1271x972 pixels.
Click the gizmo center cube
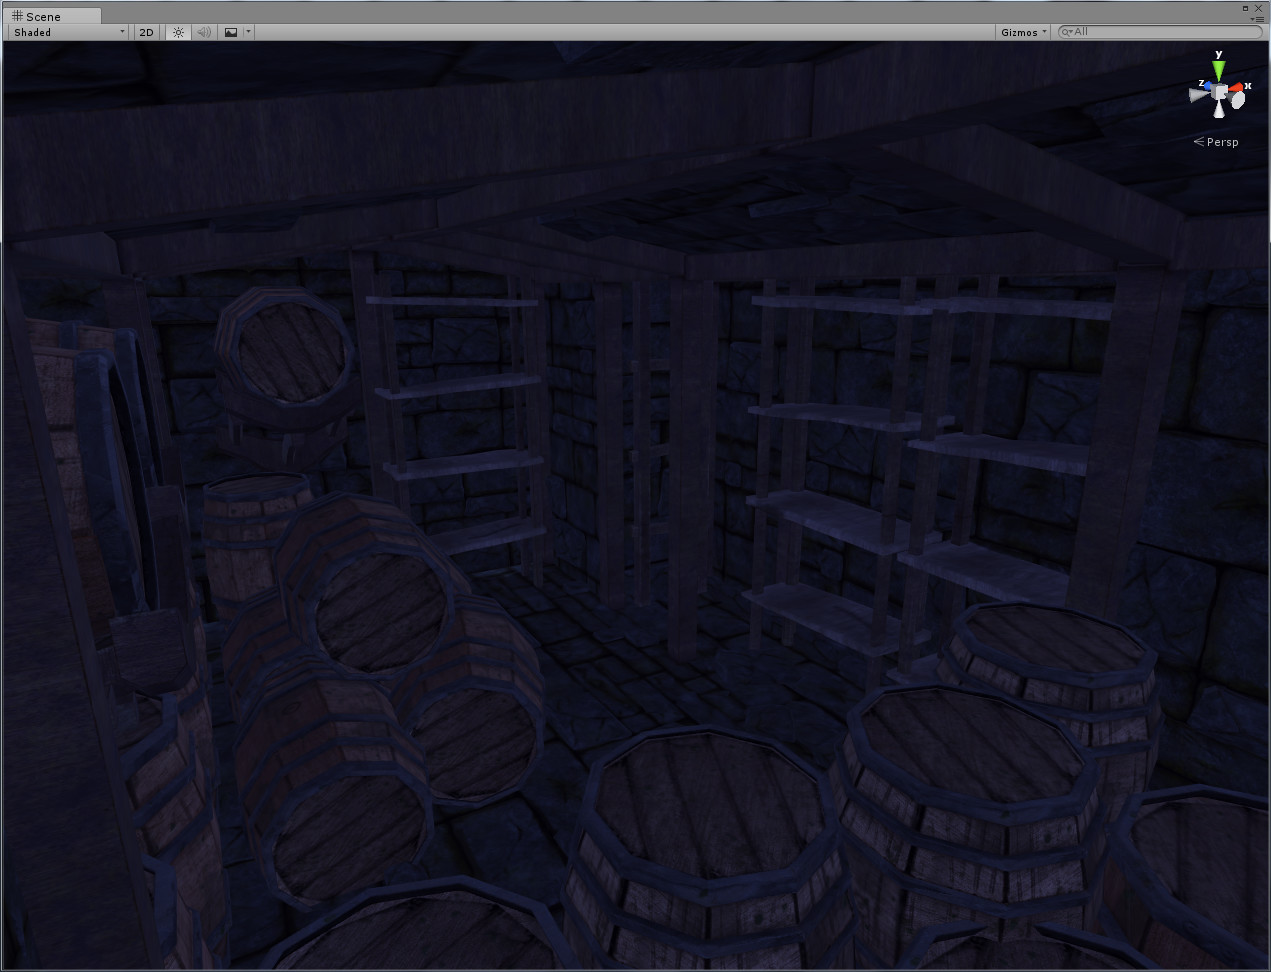pyautogui.click(x=1219, y=91)
